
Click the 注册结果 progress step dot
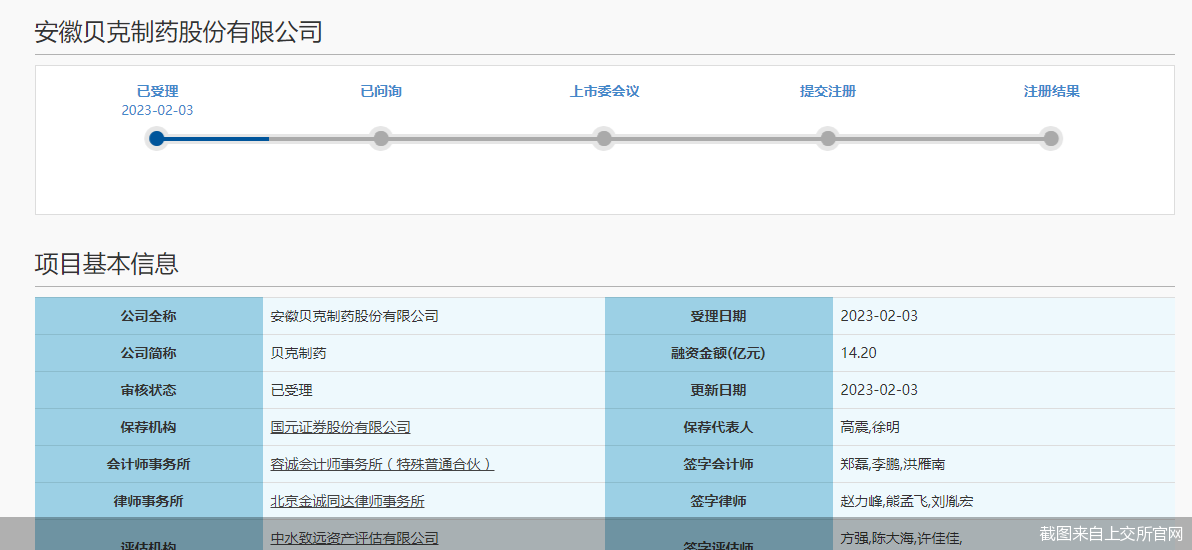click(1050, 139)
